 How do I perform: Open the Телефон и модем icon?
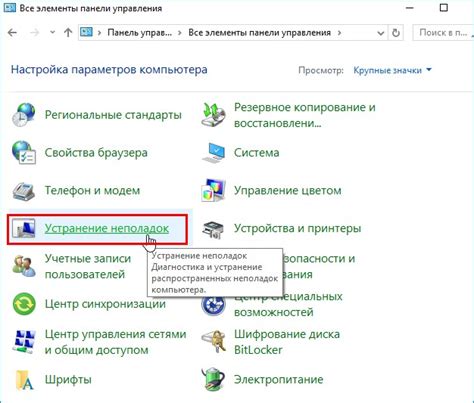24,191
